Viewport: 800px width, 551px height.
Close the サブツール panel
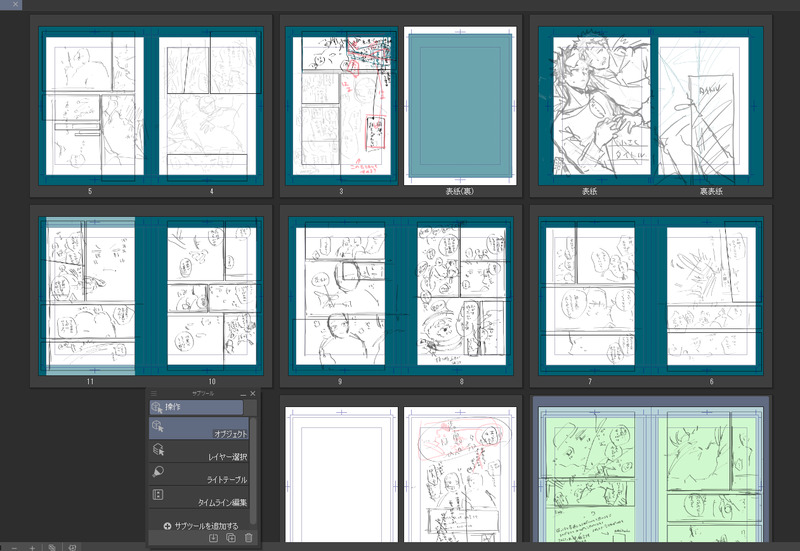(x=253, y=393)
